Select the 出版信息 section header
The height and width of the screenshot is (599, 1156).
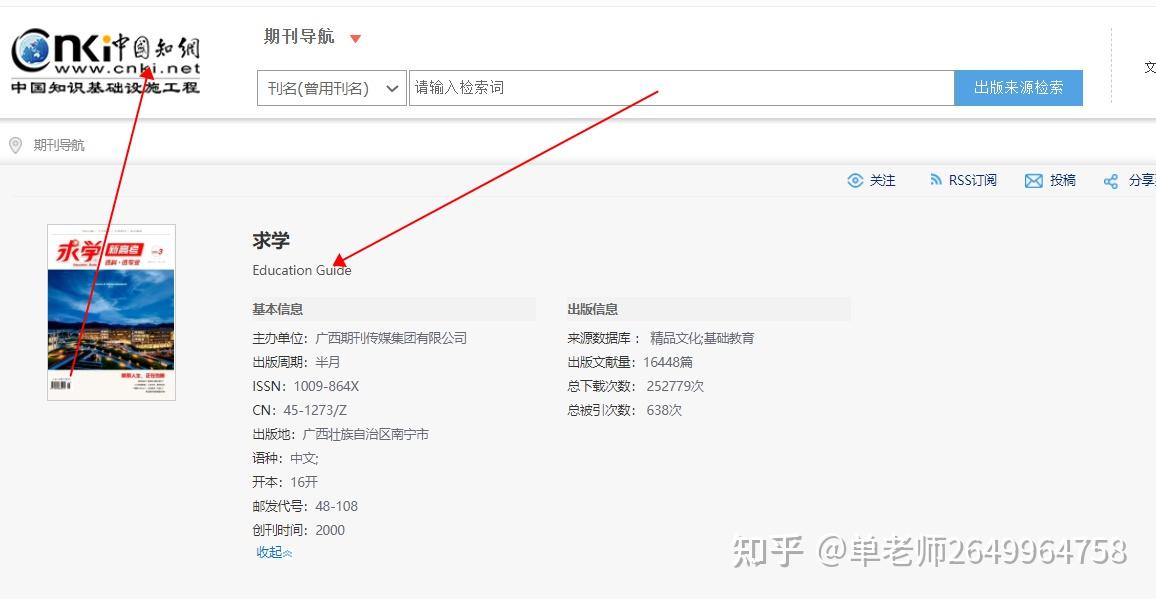point(593,309)
